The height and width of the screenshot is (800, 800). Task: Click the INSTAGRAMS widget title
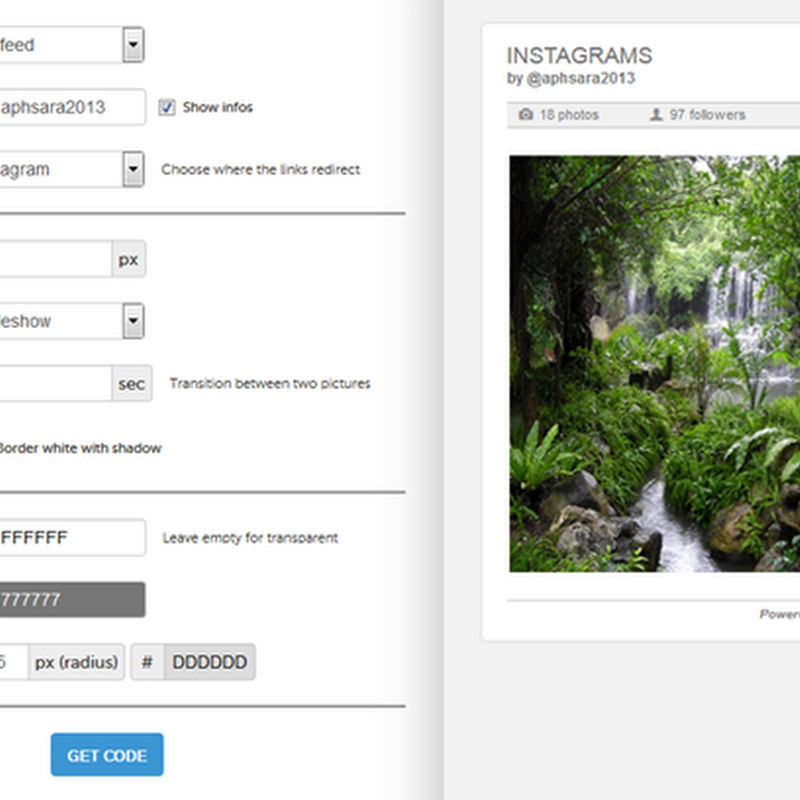coord(579,56)
